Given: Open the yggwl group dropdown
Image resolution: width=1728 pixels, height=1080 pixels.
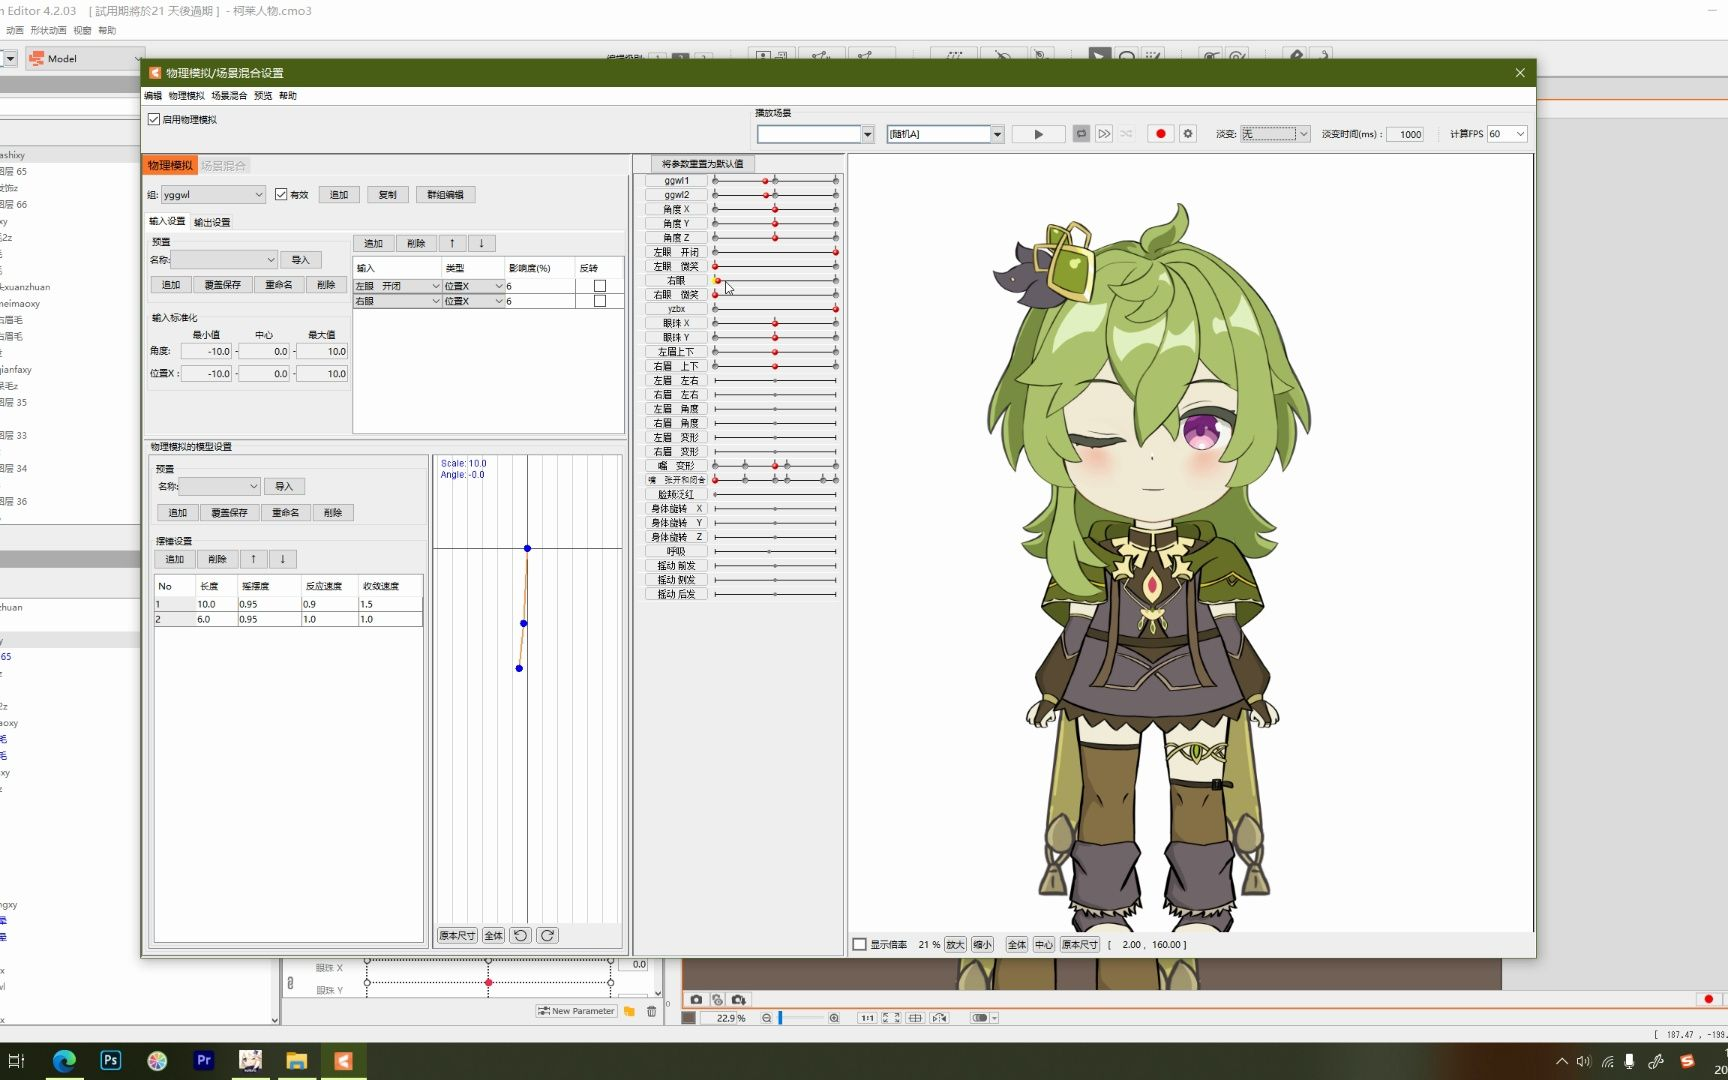Looking at the screenshot, I should pos(213,195).
